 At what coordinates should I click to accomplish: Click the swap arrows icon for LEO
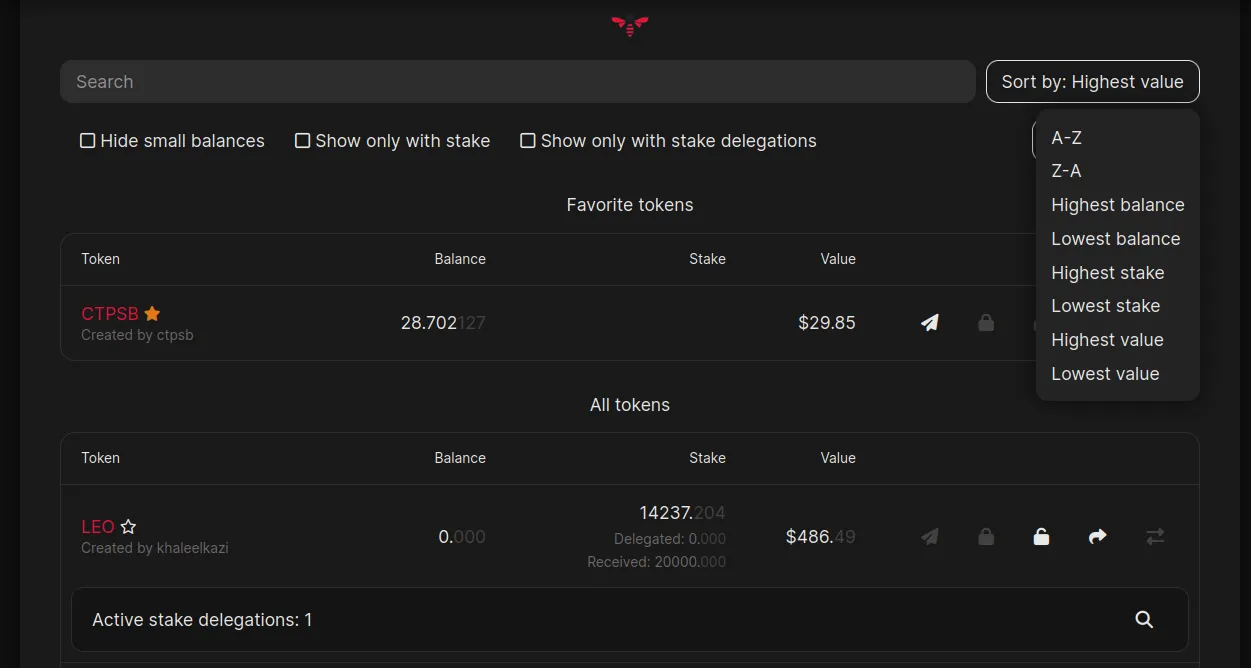(x=1155, y=536)
